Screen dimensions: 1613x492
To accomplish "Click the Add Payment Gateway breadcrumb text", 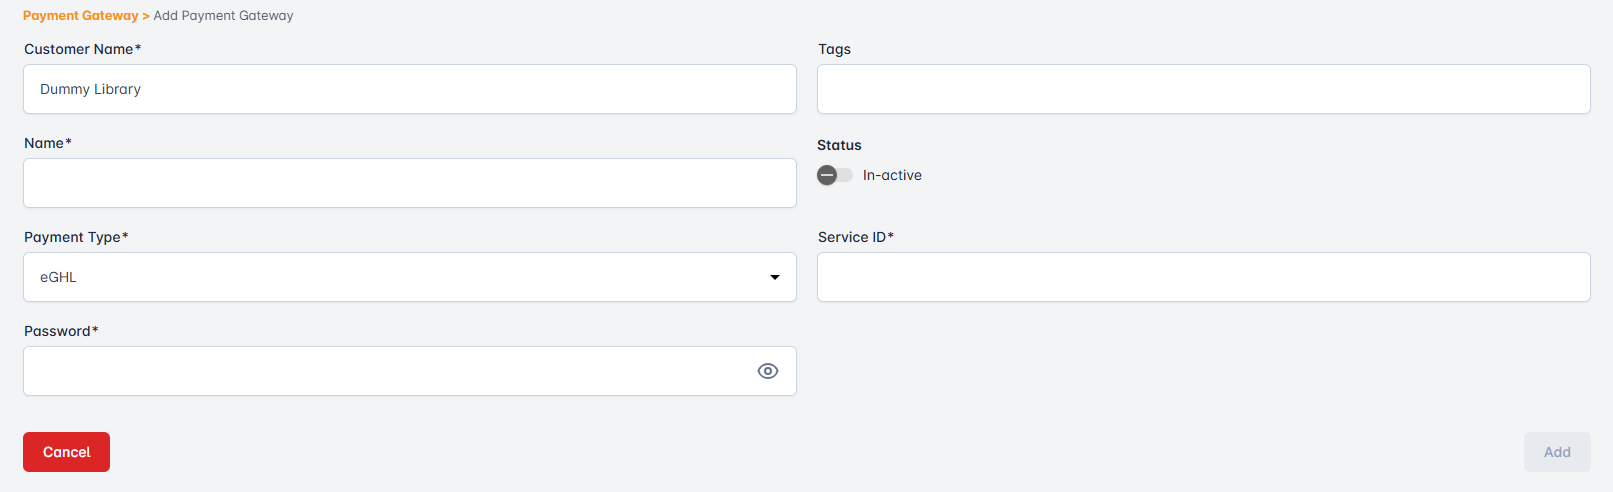I will point(223,15).
